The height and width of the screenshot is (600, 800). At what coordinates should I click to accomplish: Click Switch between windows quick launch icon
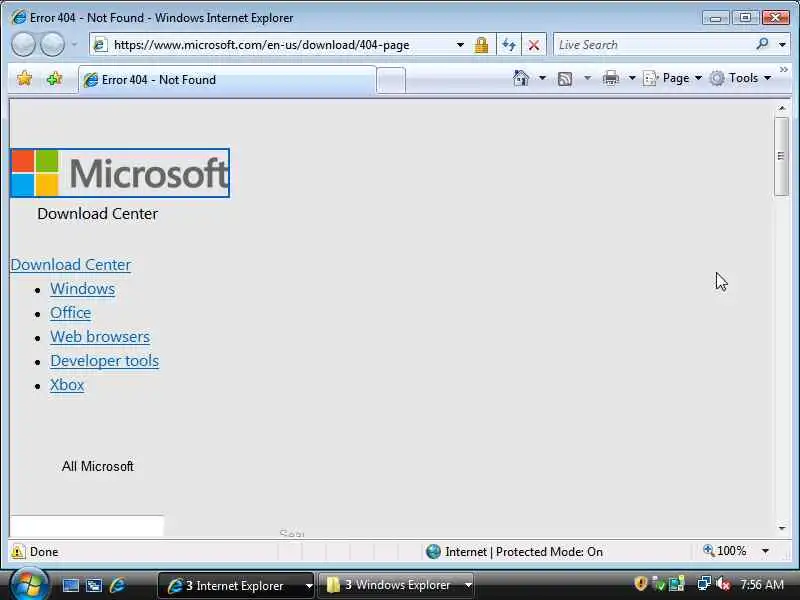click(94, 585)
